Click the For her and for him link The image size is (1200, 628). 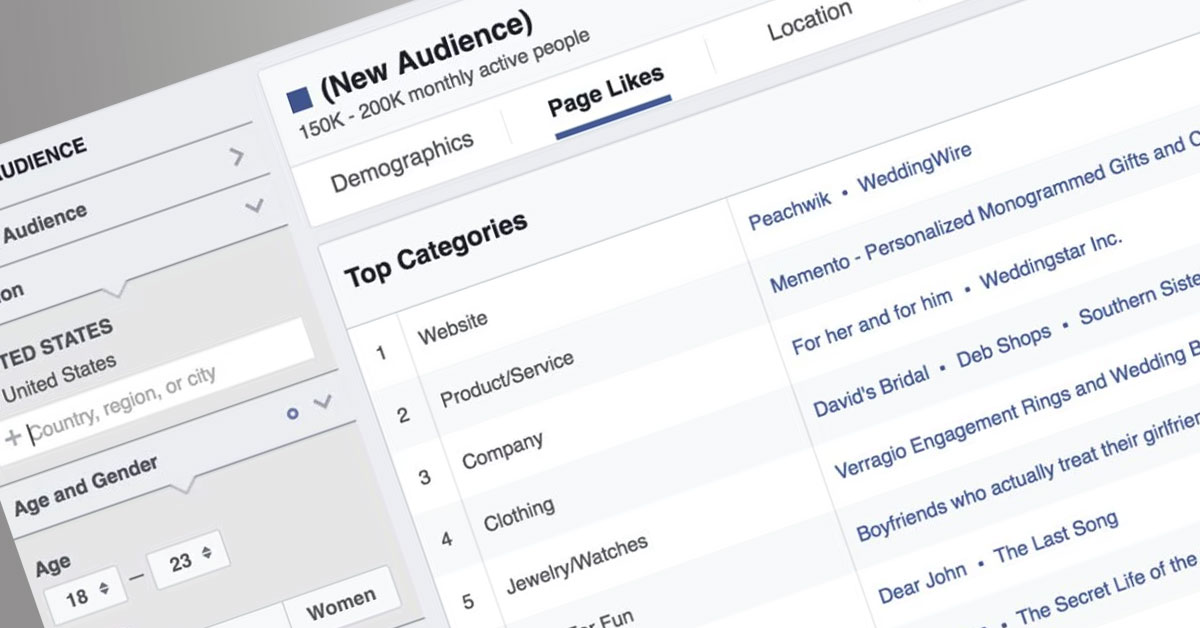872,322
